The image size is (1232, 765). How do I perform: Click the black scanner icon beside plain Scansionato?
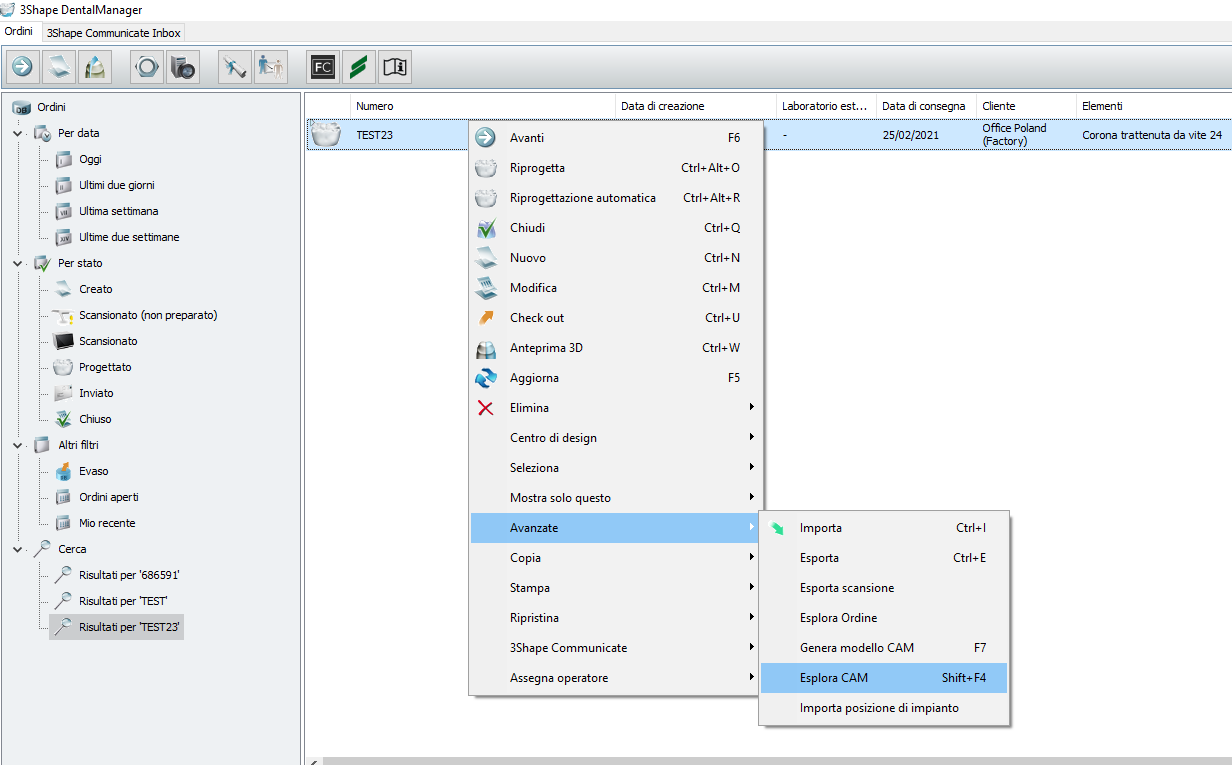pyautogui.click(x=64, y=341)
